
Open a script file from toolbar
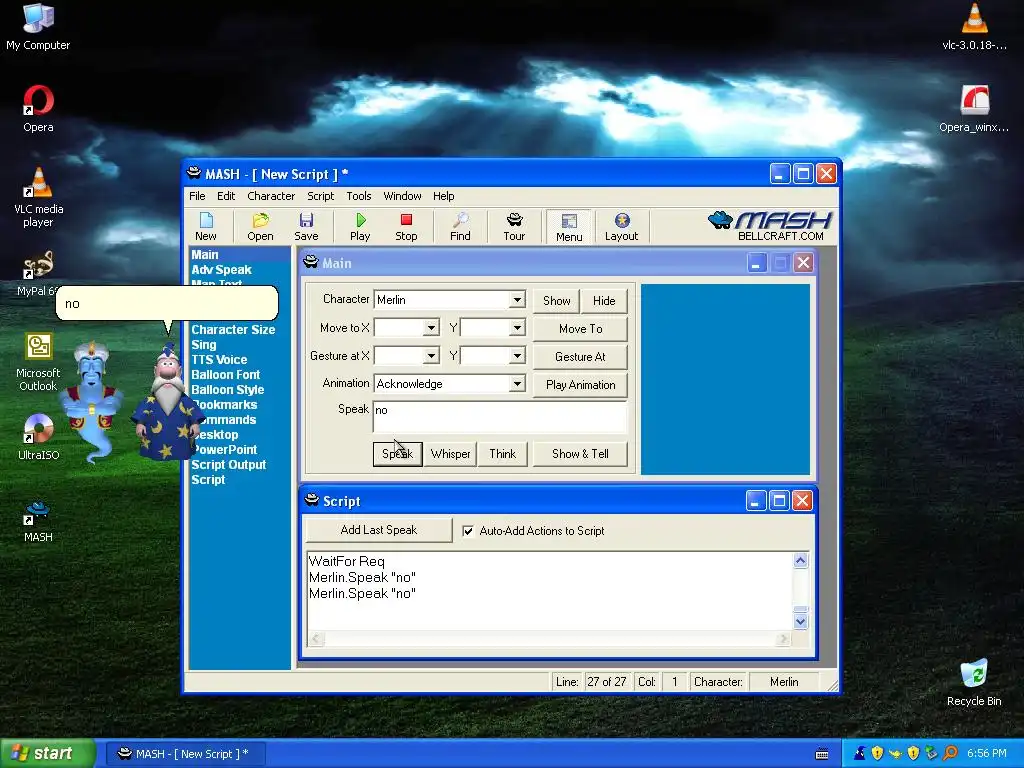(x=260, y=227)
